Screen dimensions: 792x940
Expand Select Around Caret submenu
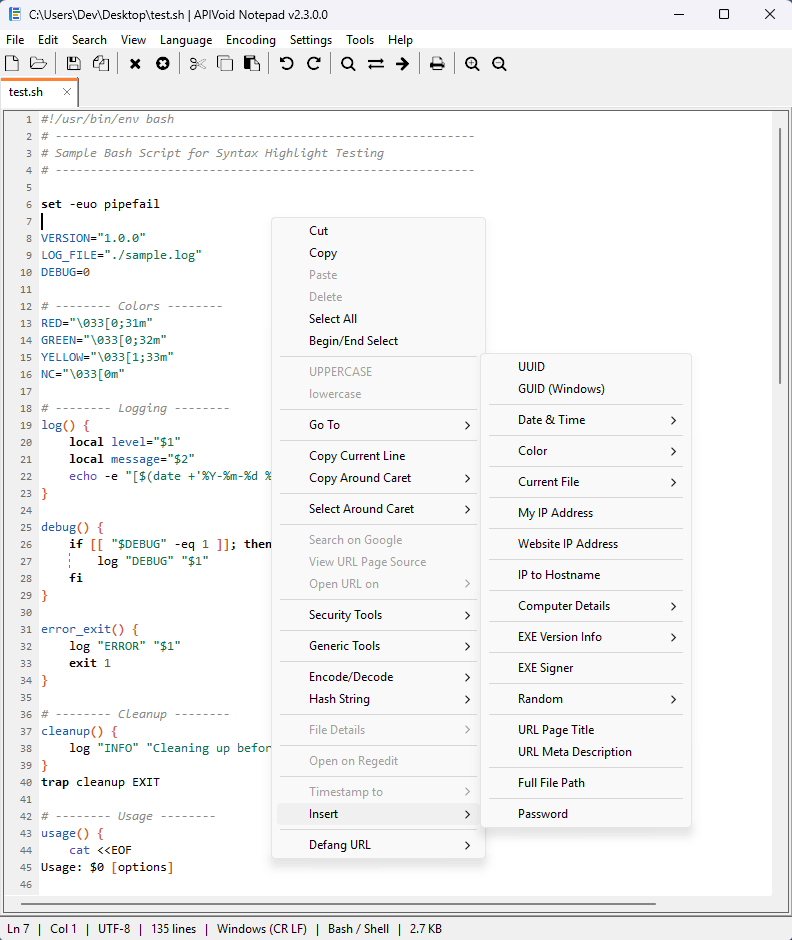(x=378, y=509)
